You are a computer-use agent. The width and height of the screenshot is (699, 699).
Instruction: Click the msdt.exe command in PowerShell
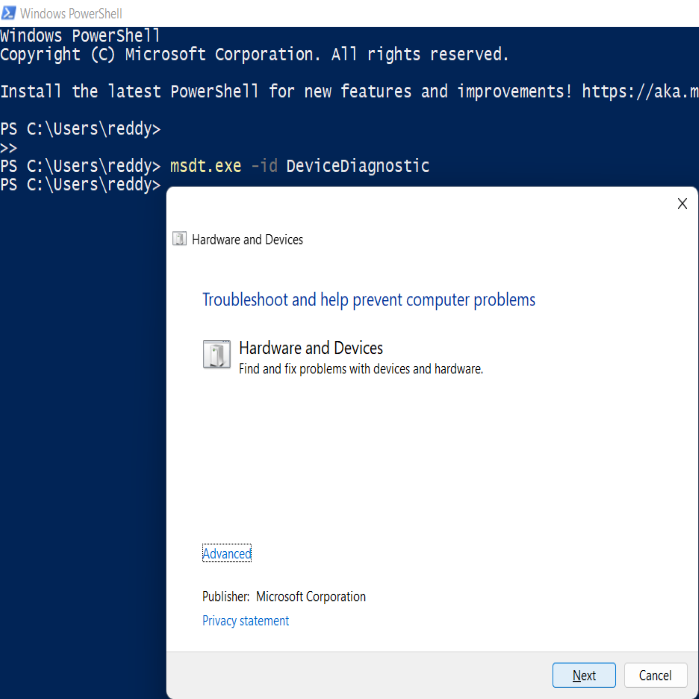point(206,166)
